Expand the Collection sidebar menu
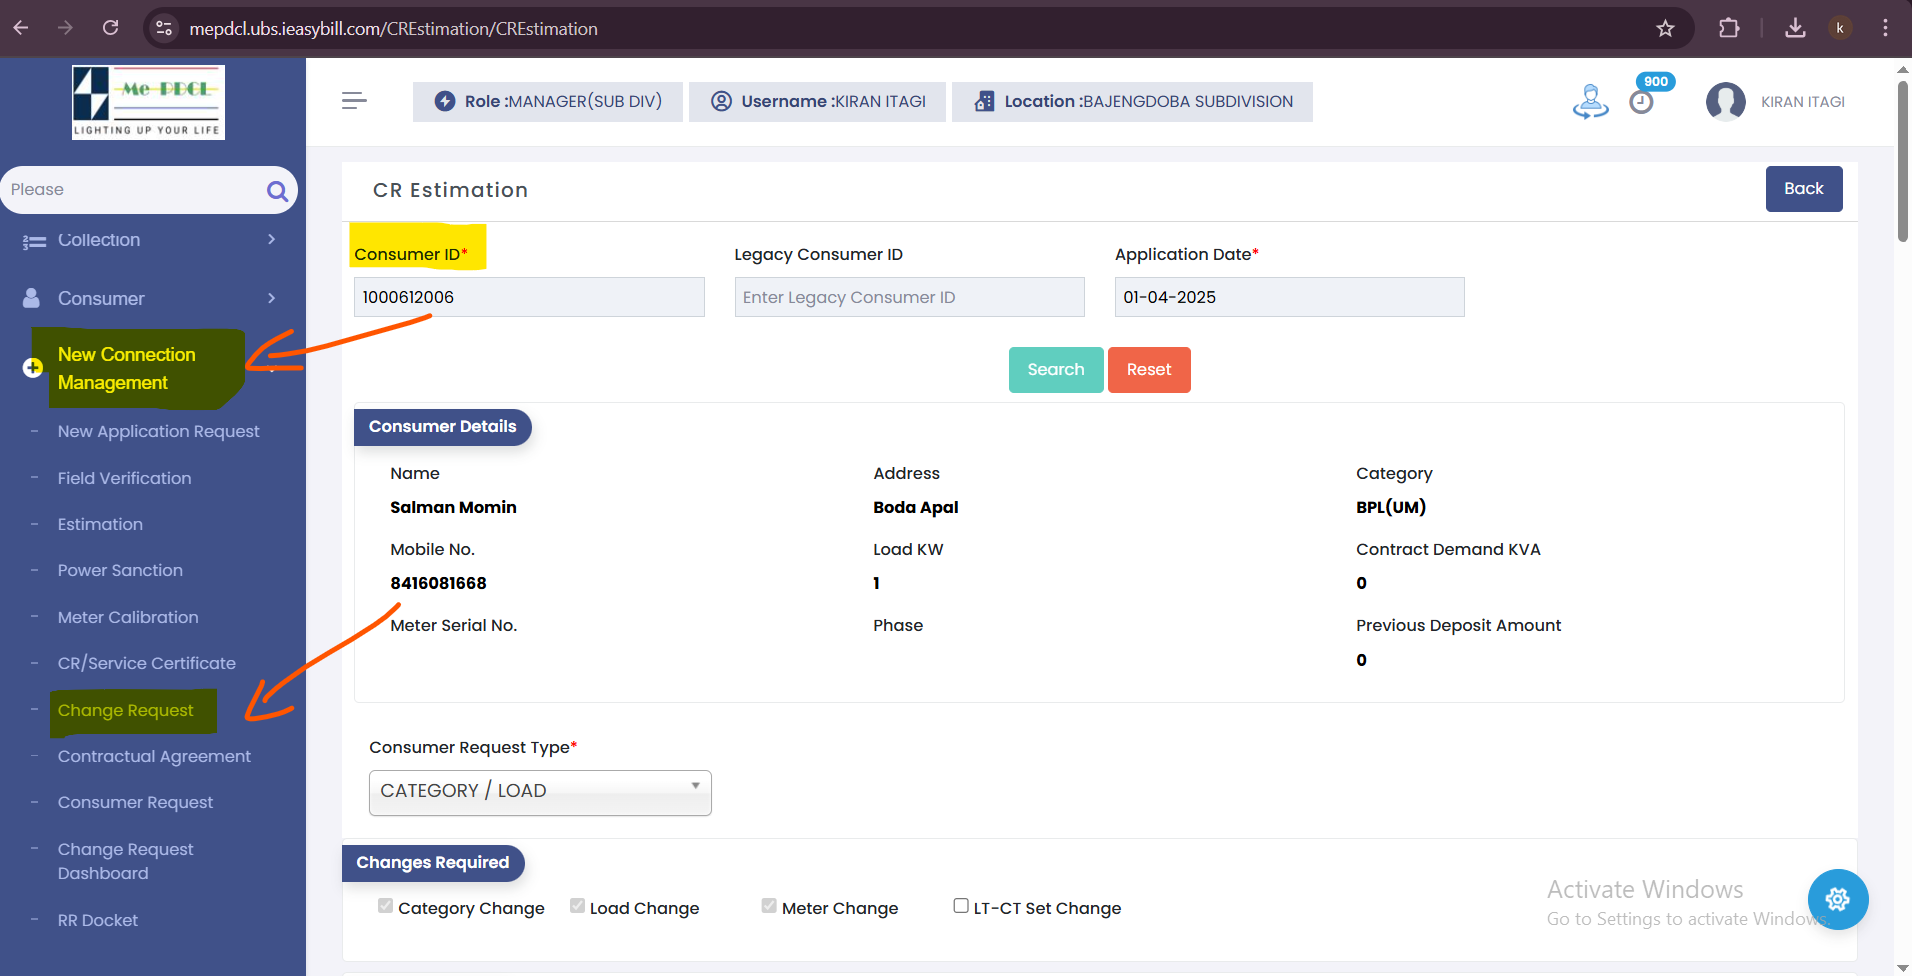 (150, 240)
